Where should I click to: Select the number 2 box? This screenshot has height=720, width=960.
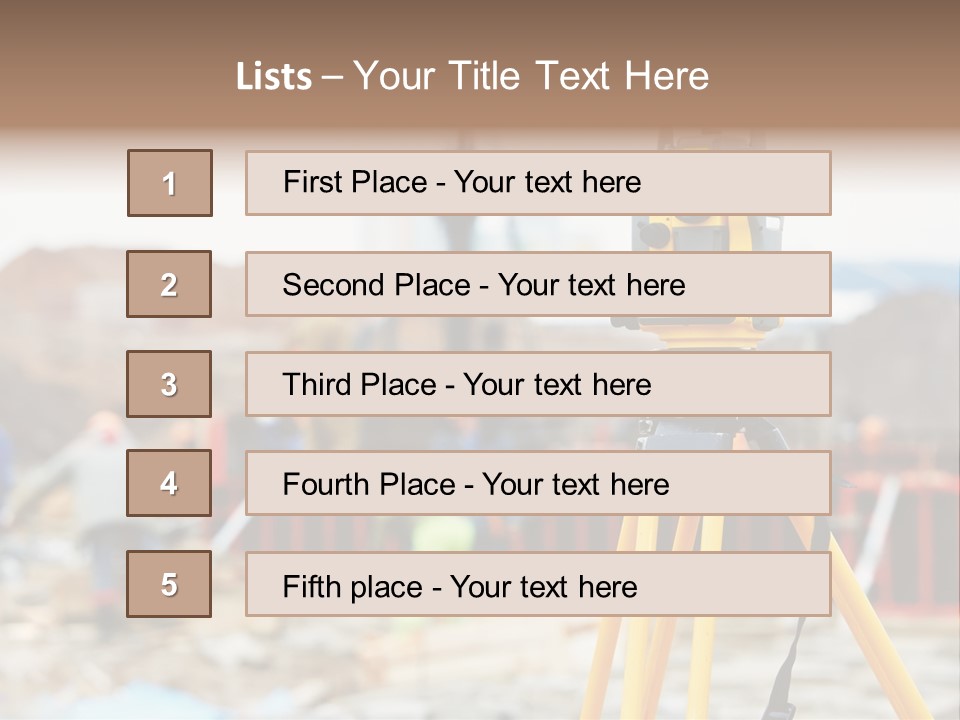(x=169, y=284)
